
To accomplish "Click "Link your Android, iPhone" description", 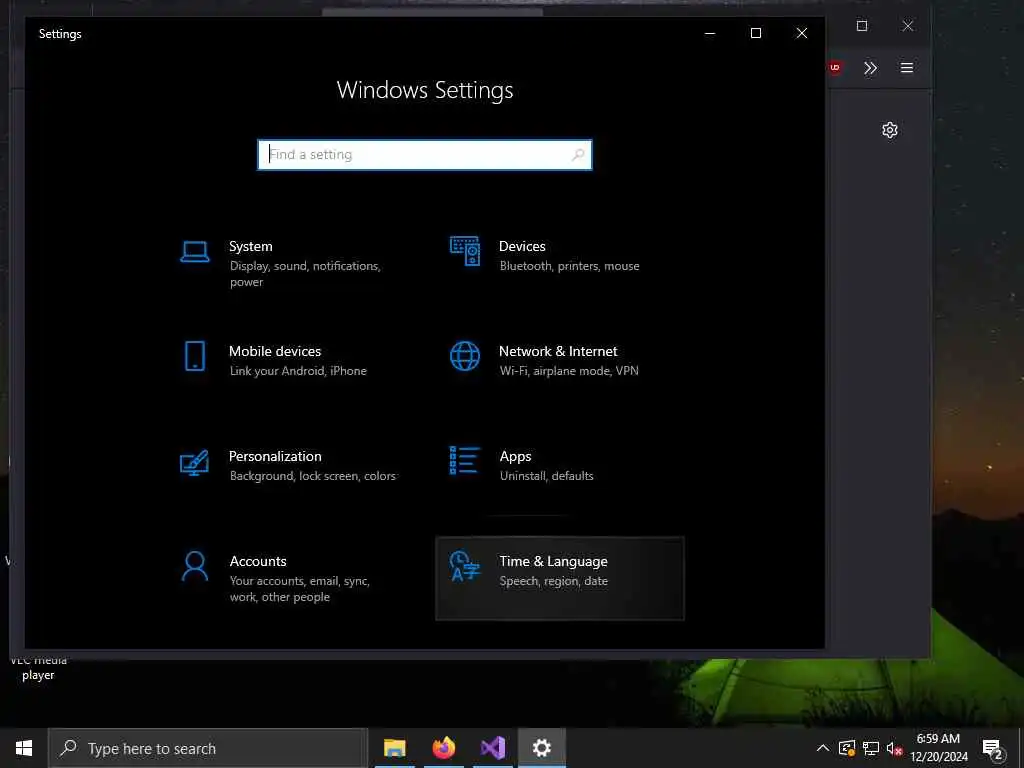I will pos(298,371).
